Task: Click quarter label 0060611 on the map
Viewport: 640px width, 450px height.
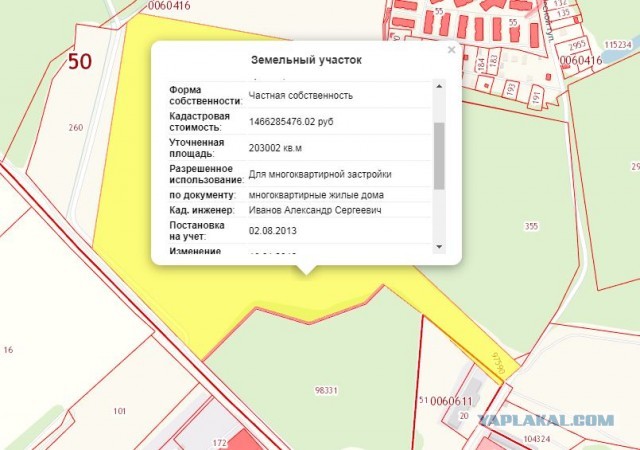Action: [451, 401]
